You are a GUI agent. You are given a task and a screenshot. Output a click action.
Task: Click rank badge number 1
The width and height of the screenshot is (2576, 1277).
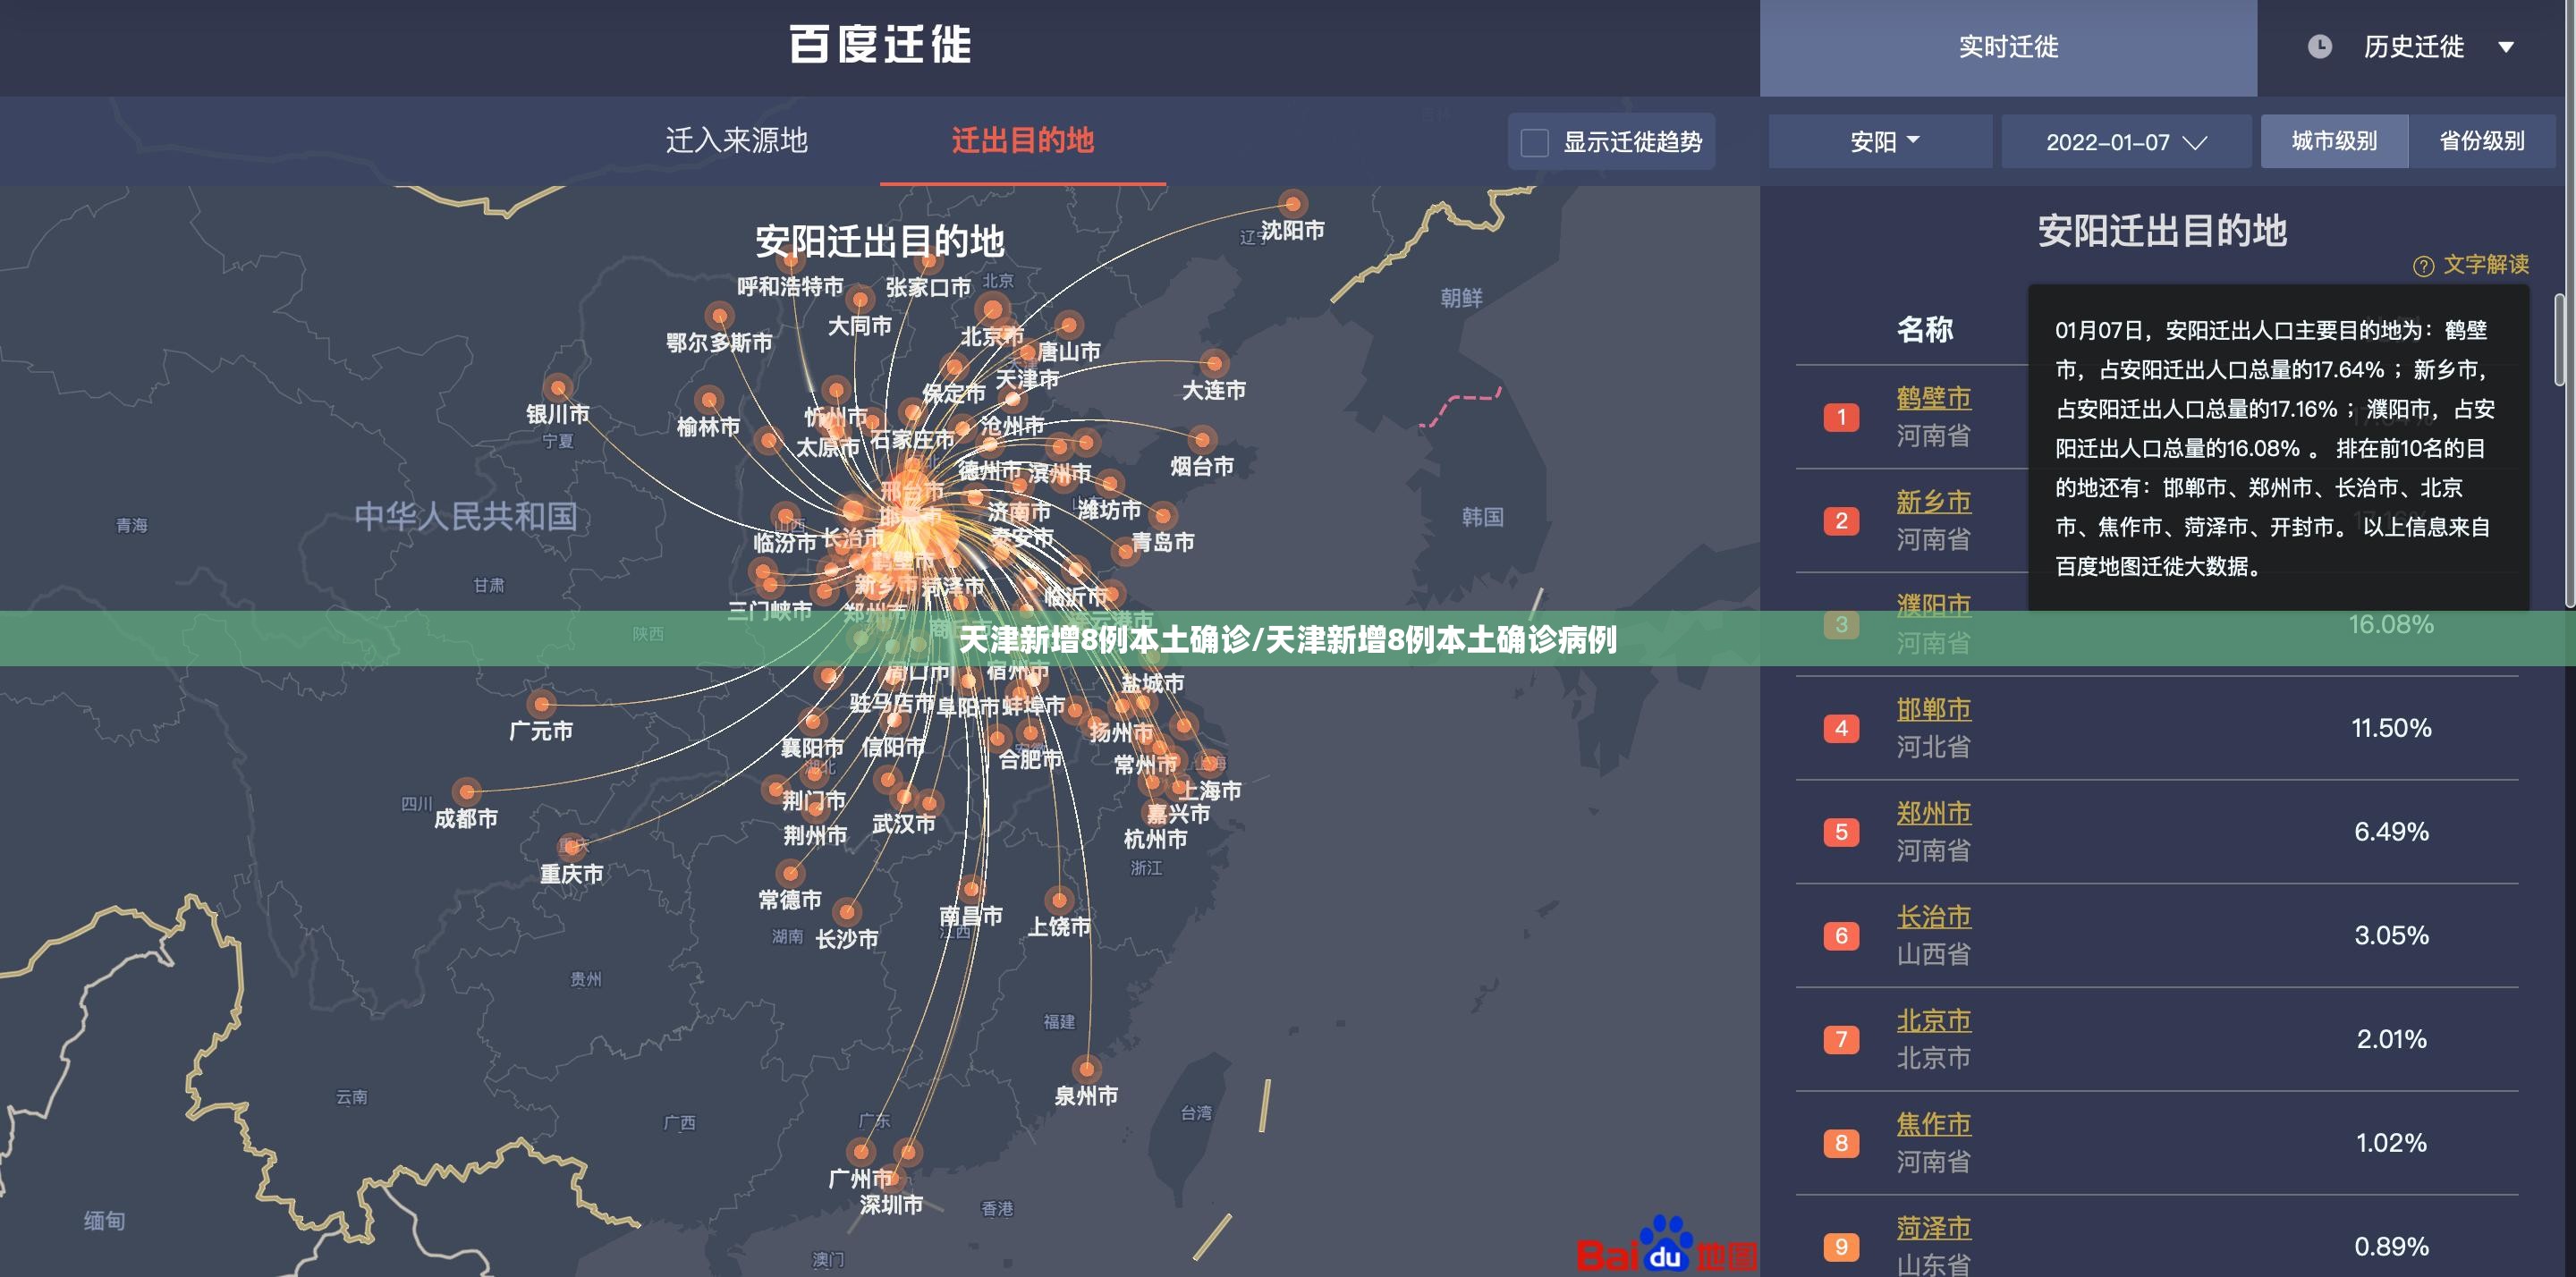pyautogui.click(x=1841, y=417)
